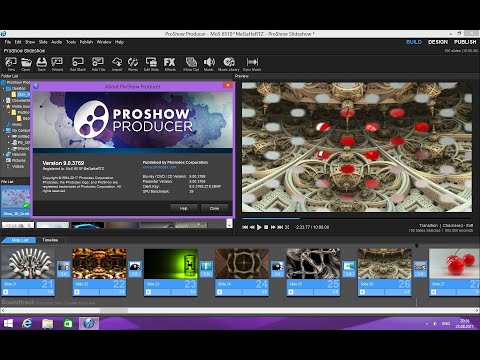
Task: Click the Add Title slide icon
Action: coord(98,63)
